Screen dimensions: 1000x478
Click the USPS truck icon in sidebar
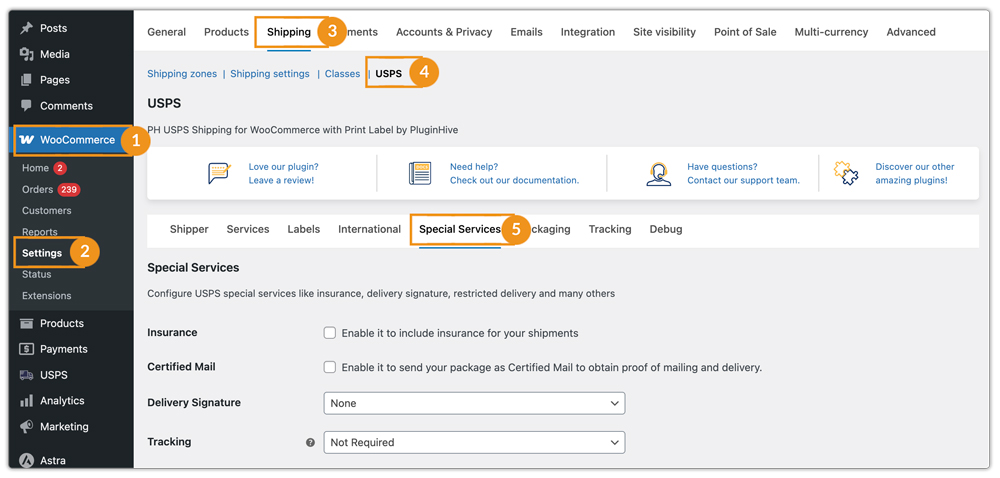point(26,375)
